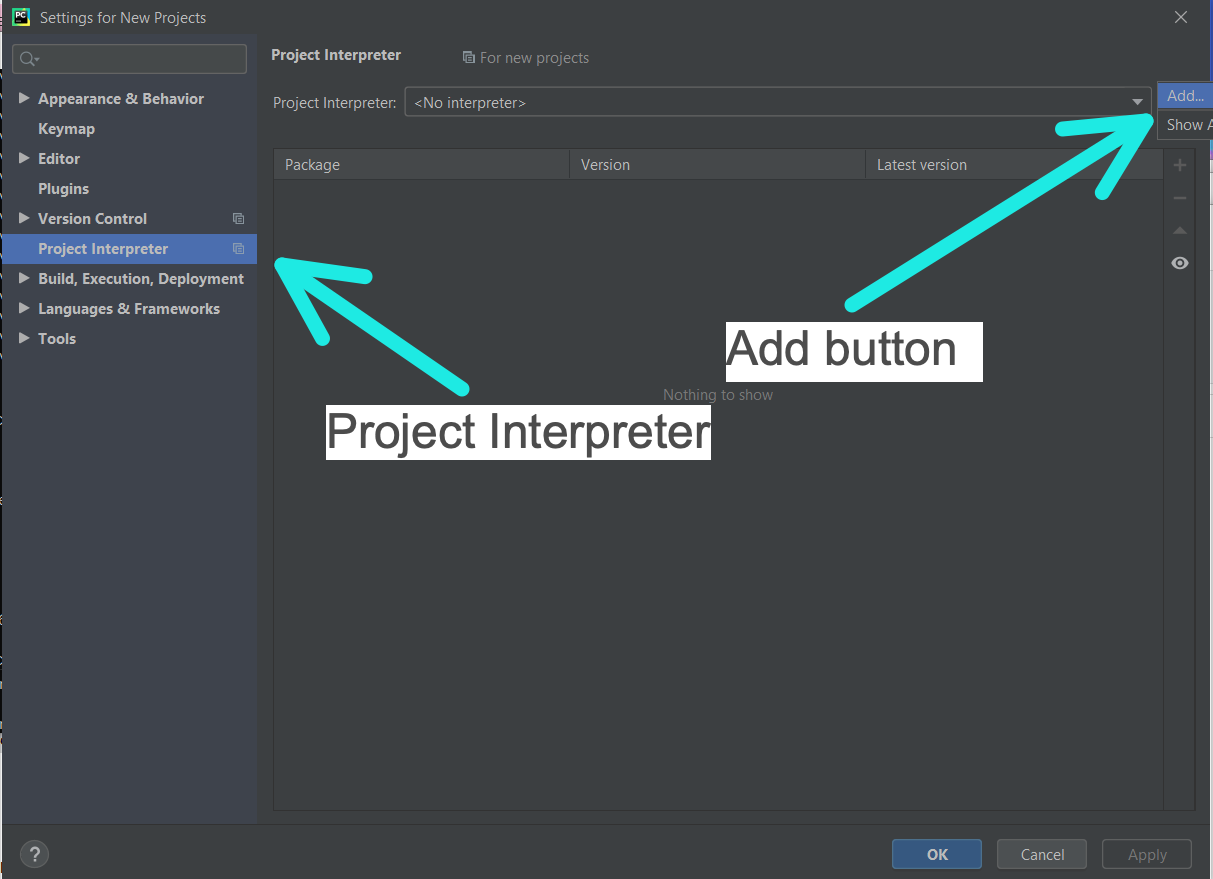This screenshot has height=879, width=1213.
Task: Select Add... from the interpreter menu
Action: [1185, 96]
